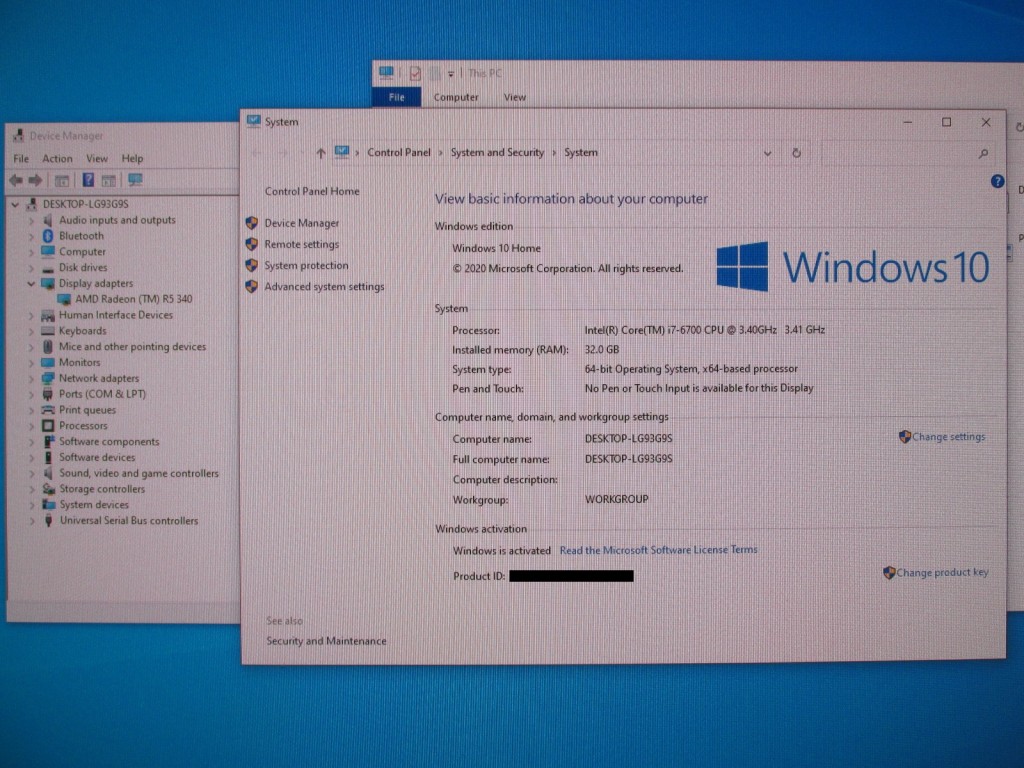The image size is (1024, 768).
Task: Click the Universal Serial Bus controllers icon
Action: point(48,520)
